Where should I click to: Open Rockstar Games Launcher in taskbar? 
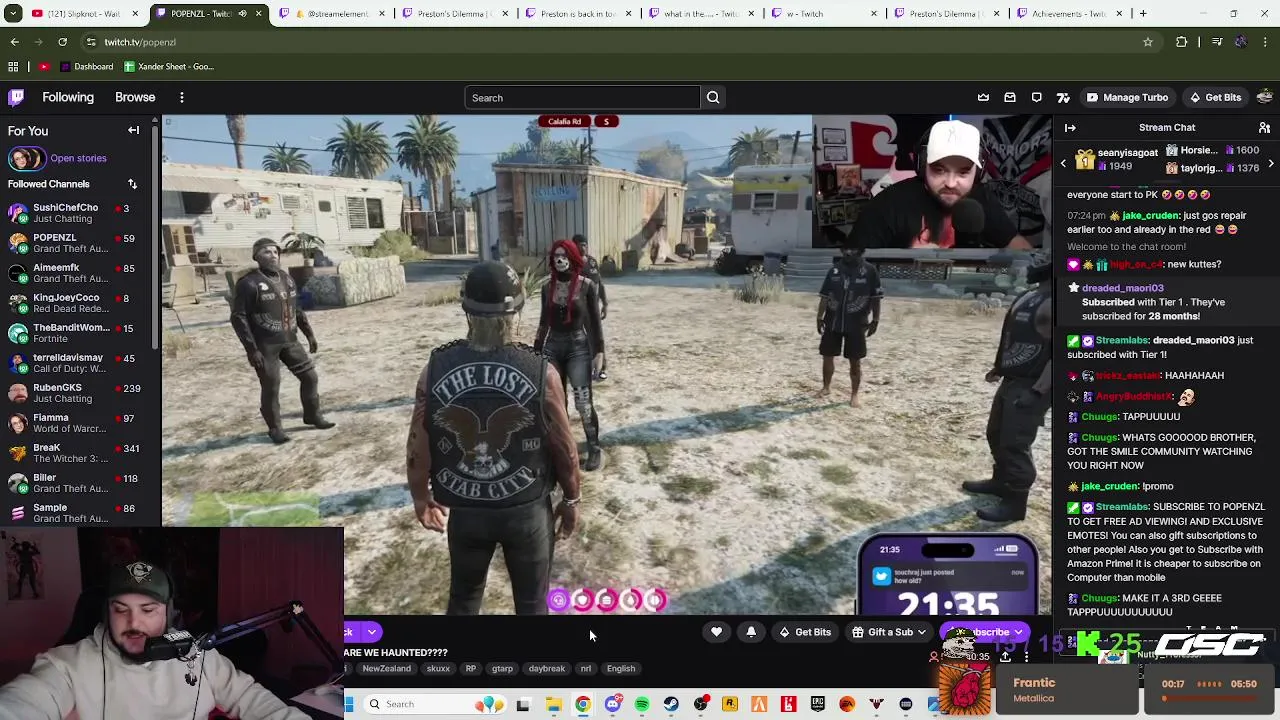click(x=730, y=704)
